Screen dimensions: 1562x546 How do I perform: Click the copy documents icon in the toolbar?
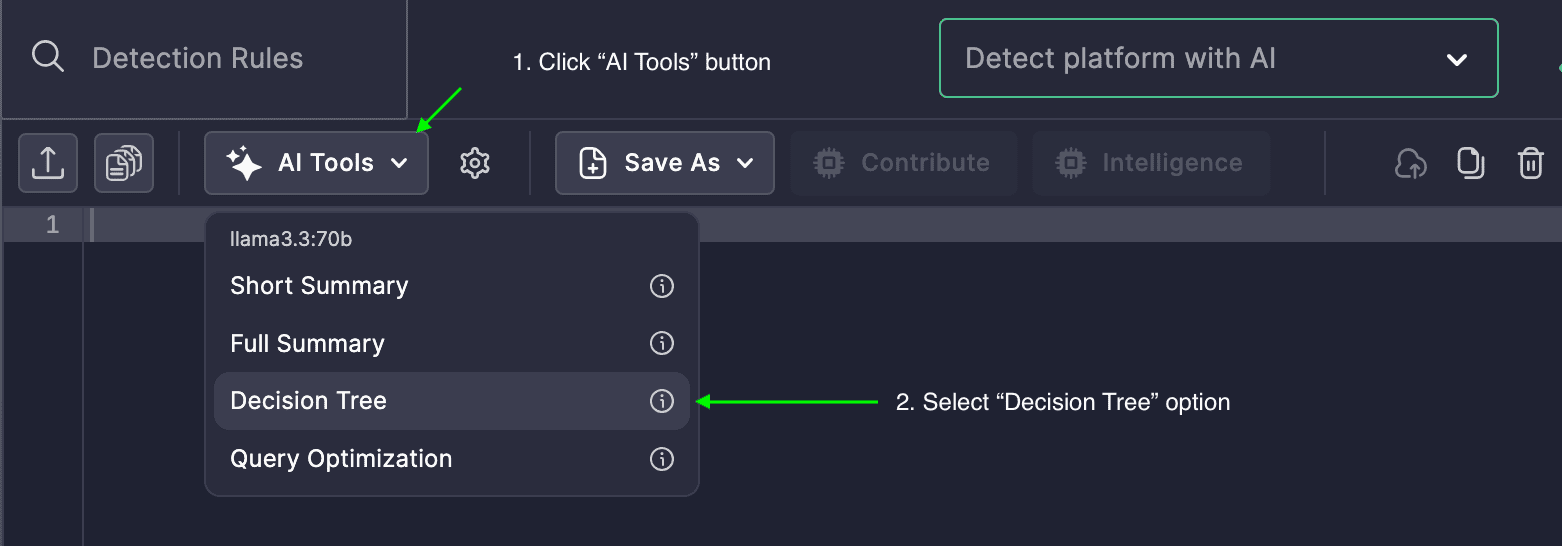pyautogui.click(x=124, y=163)
